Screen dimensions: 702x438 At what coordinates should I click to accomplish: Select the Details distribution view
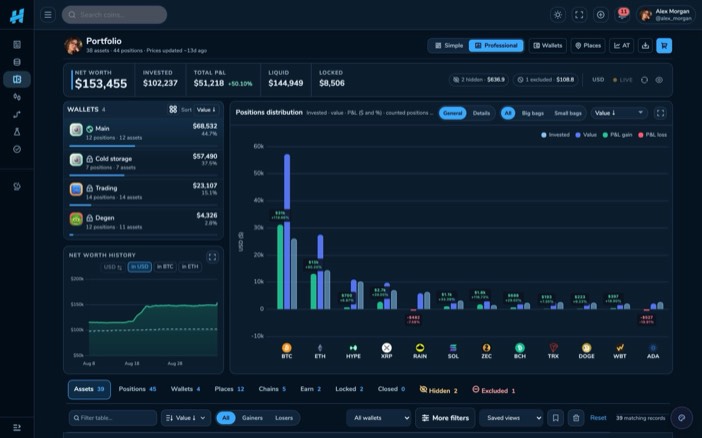[x=481, y=113]
